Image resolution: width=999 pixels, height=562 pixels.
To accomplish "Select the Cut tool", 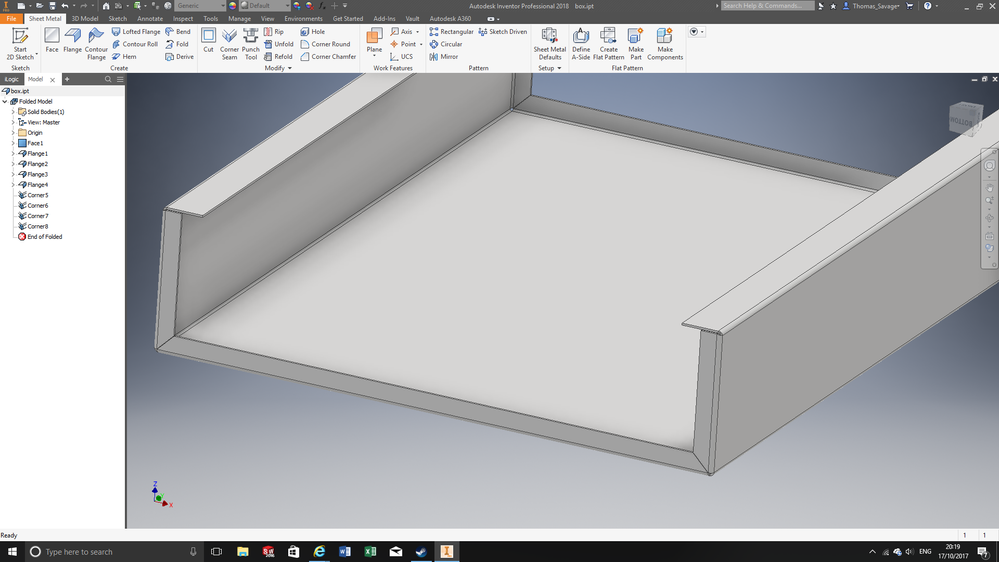I will [208, 41].
